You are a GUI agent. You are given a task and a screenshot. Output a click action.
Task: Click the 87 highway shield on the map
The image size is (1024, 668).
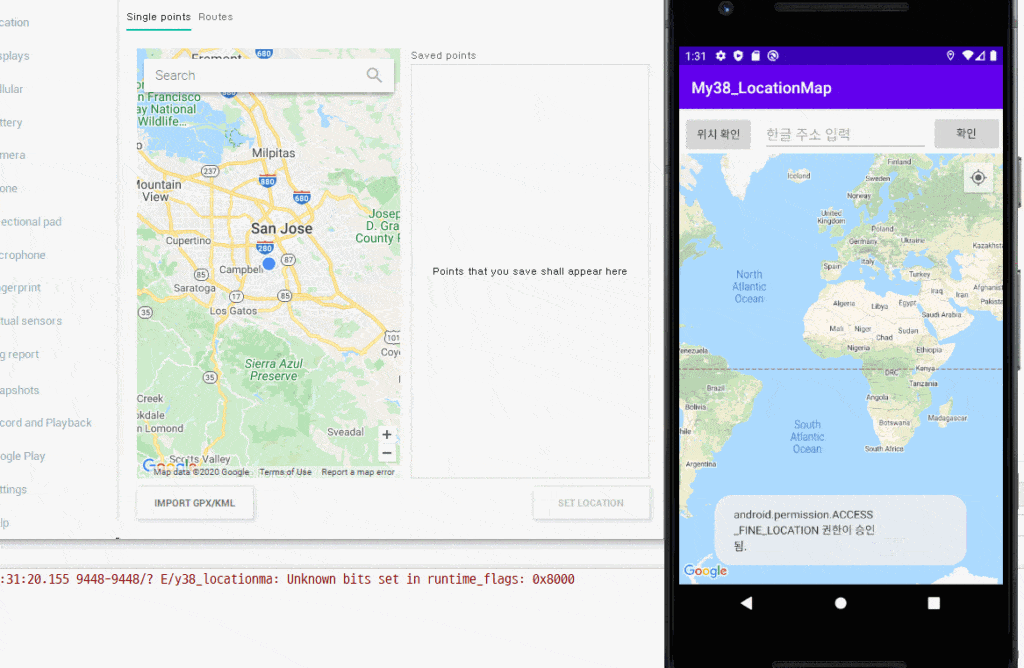(x=288, y=259)
